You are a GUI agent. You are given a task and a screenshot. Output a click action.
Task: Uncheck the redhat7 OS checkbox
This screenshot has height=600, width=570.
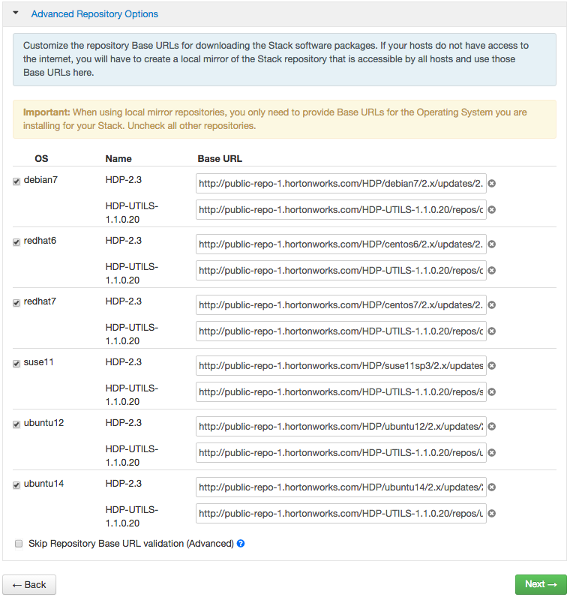[16, 303]
